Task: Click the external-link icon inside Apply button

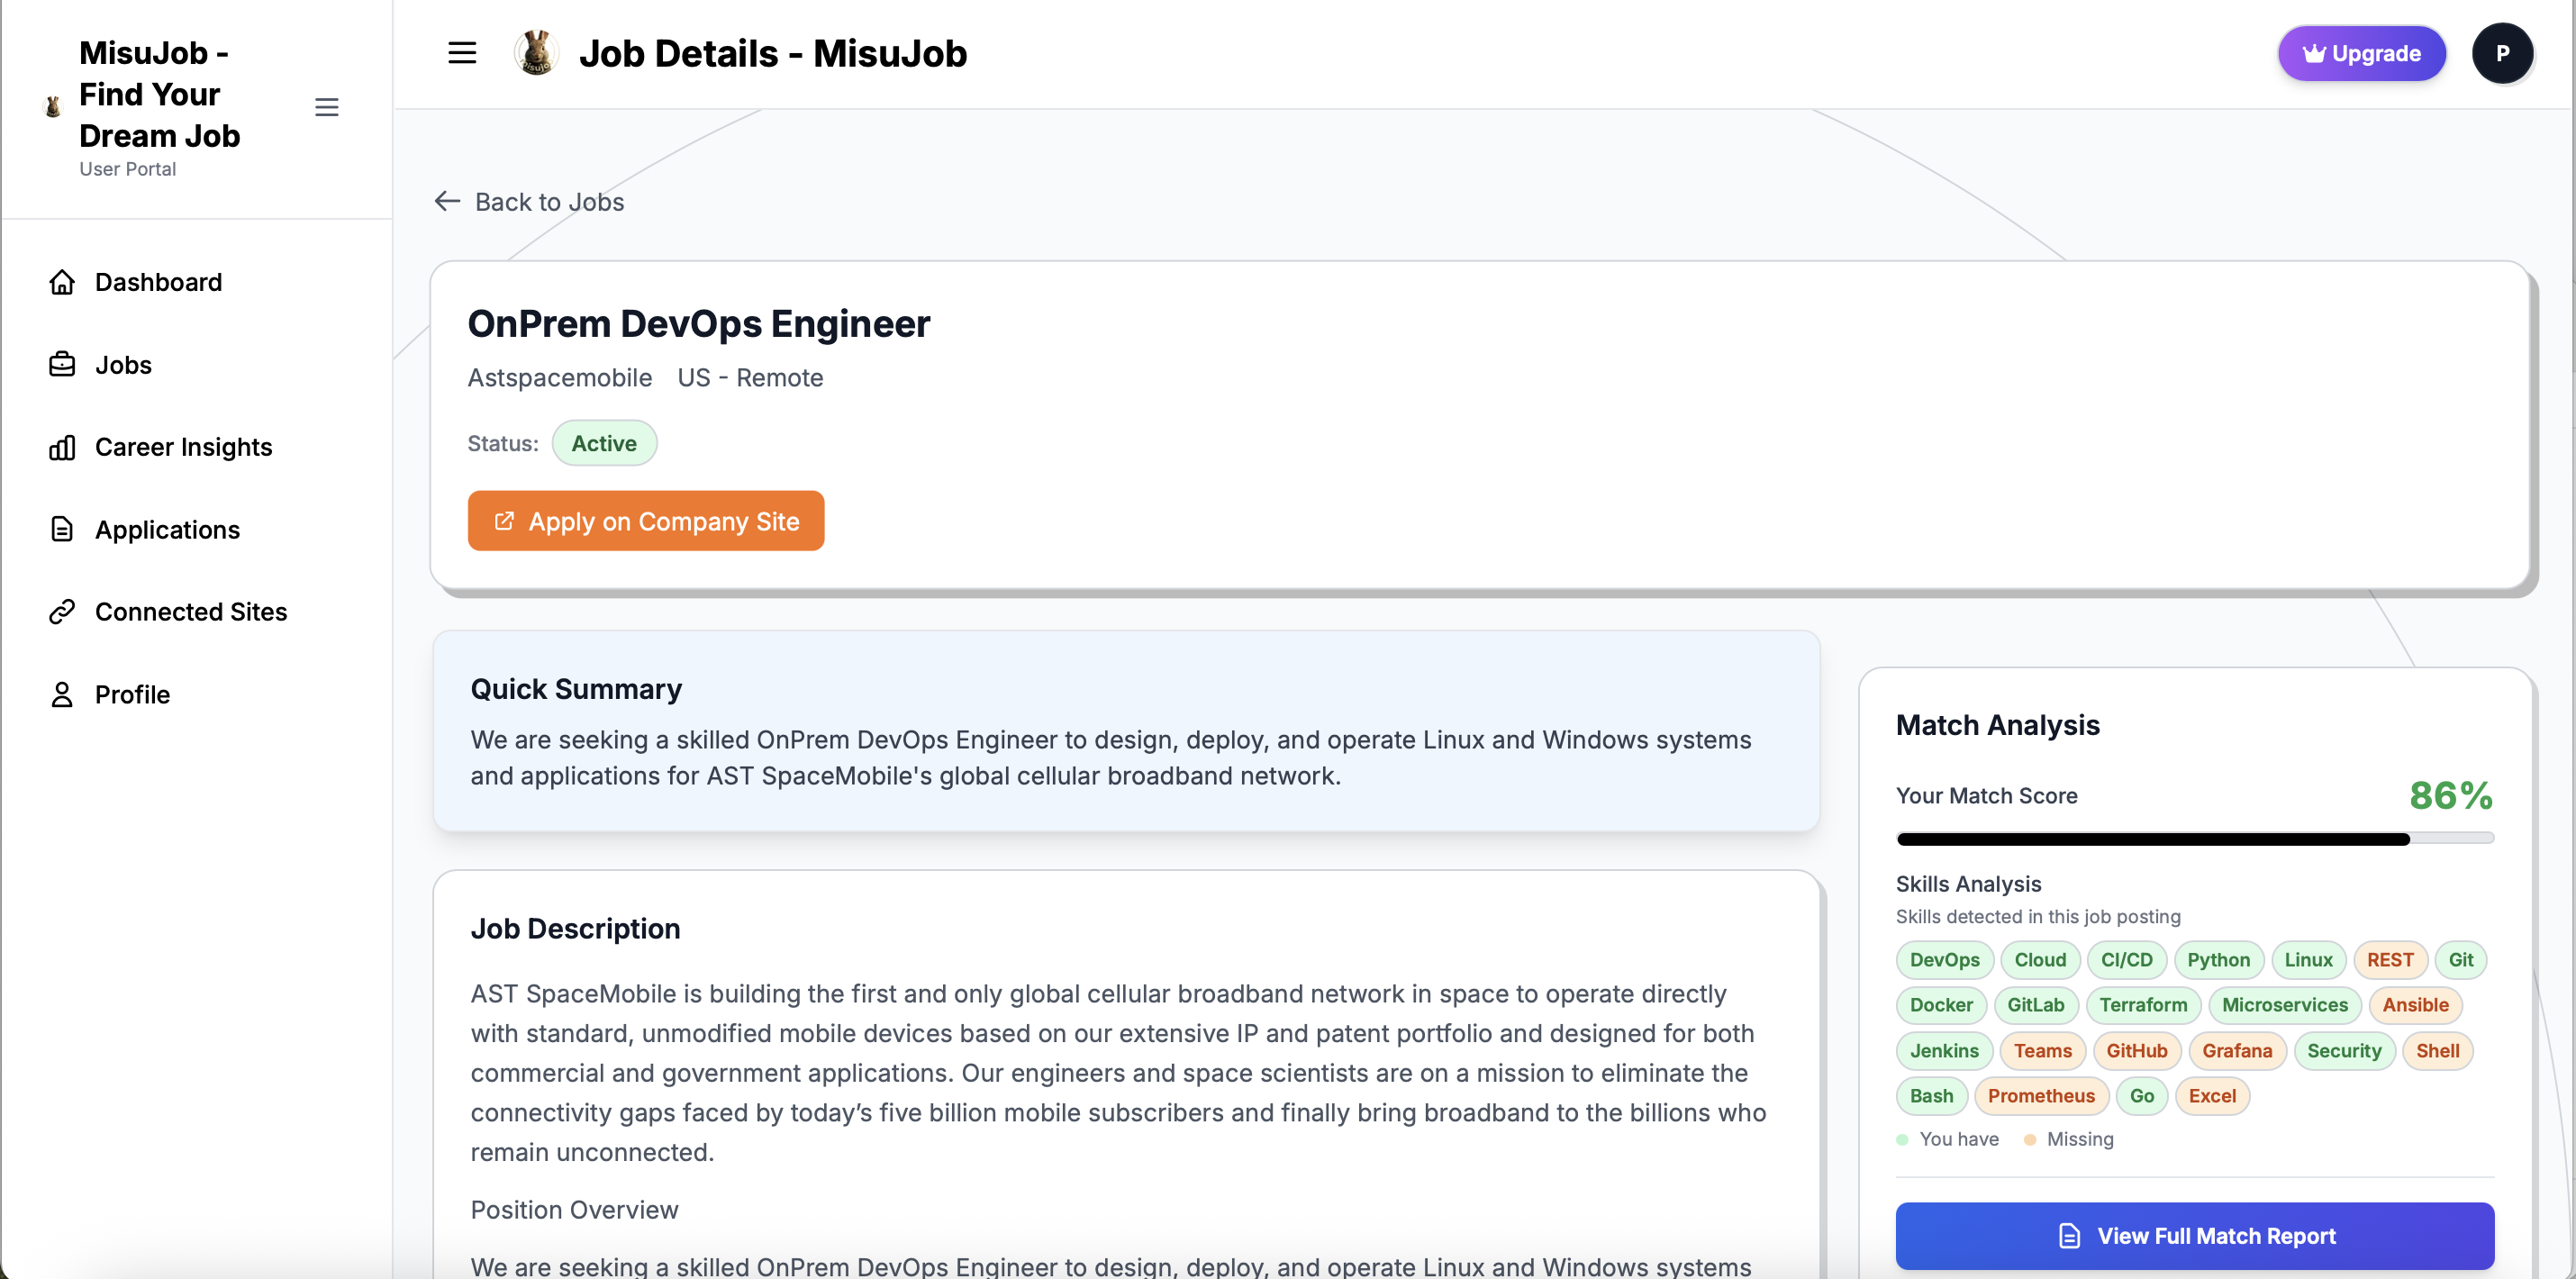Action: pos(504,521)
